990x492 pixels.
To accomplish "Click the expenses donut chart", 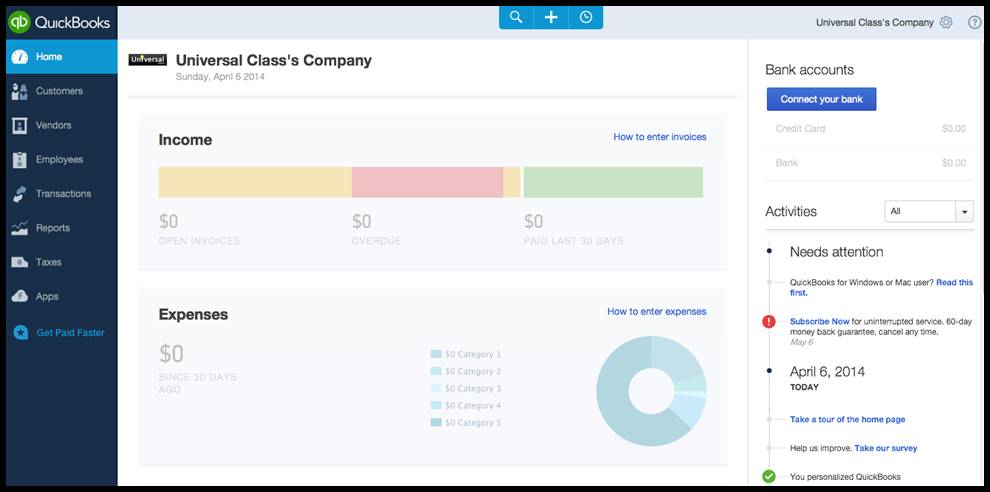I will click(x=651, y=391).
